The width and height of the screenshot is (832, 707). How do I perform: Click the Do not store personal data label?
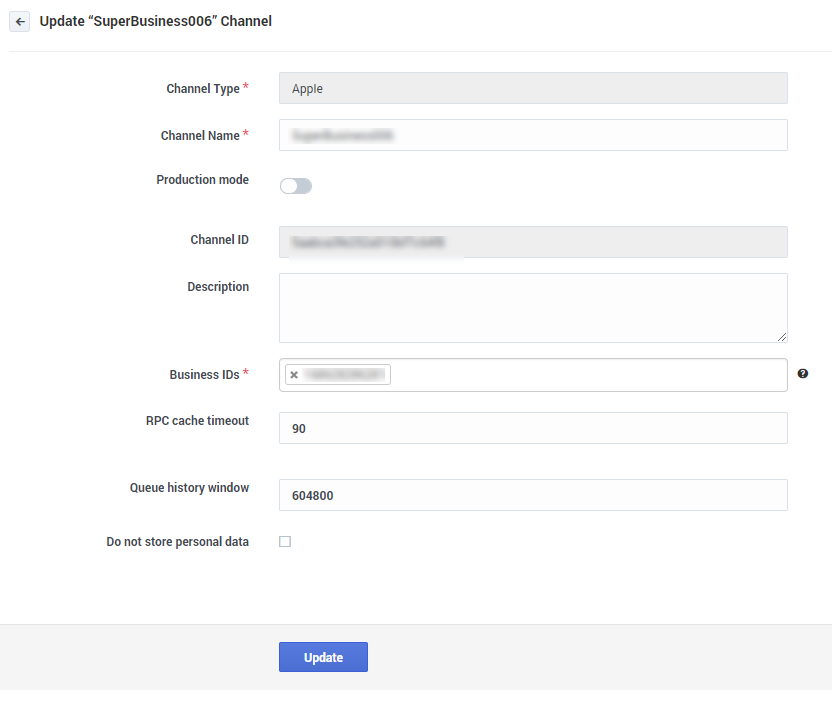click(177, 542)
